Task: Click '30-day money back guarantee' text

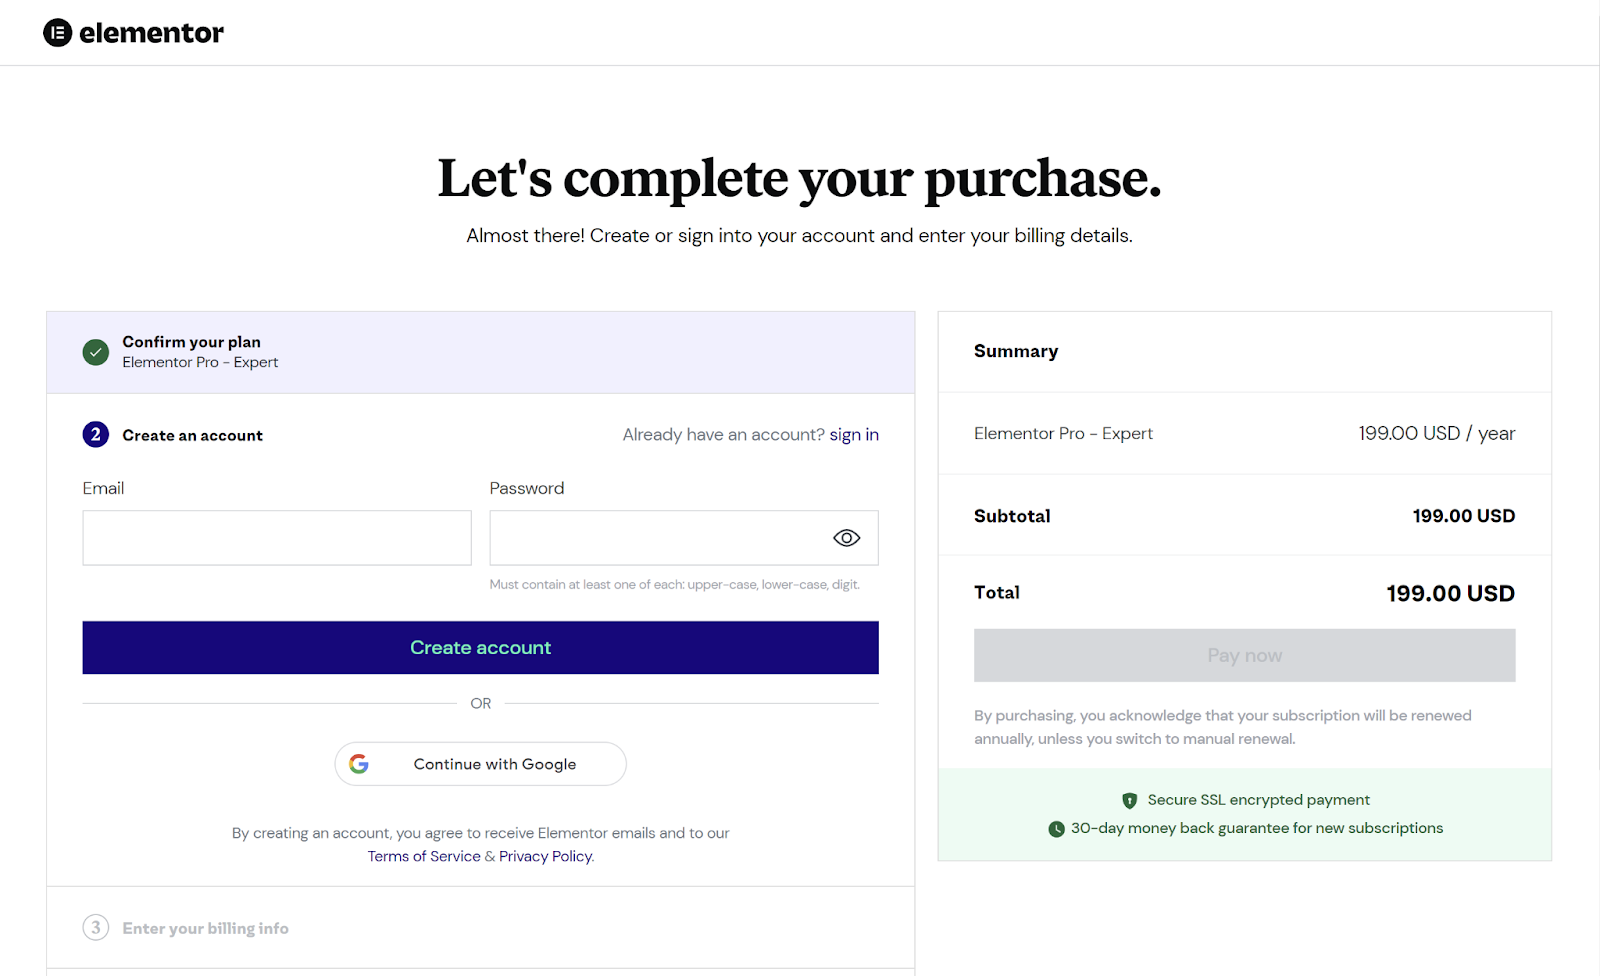Action: point(1257,828)
